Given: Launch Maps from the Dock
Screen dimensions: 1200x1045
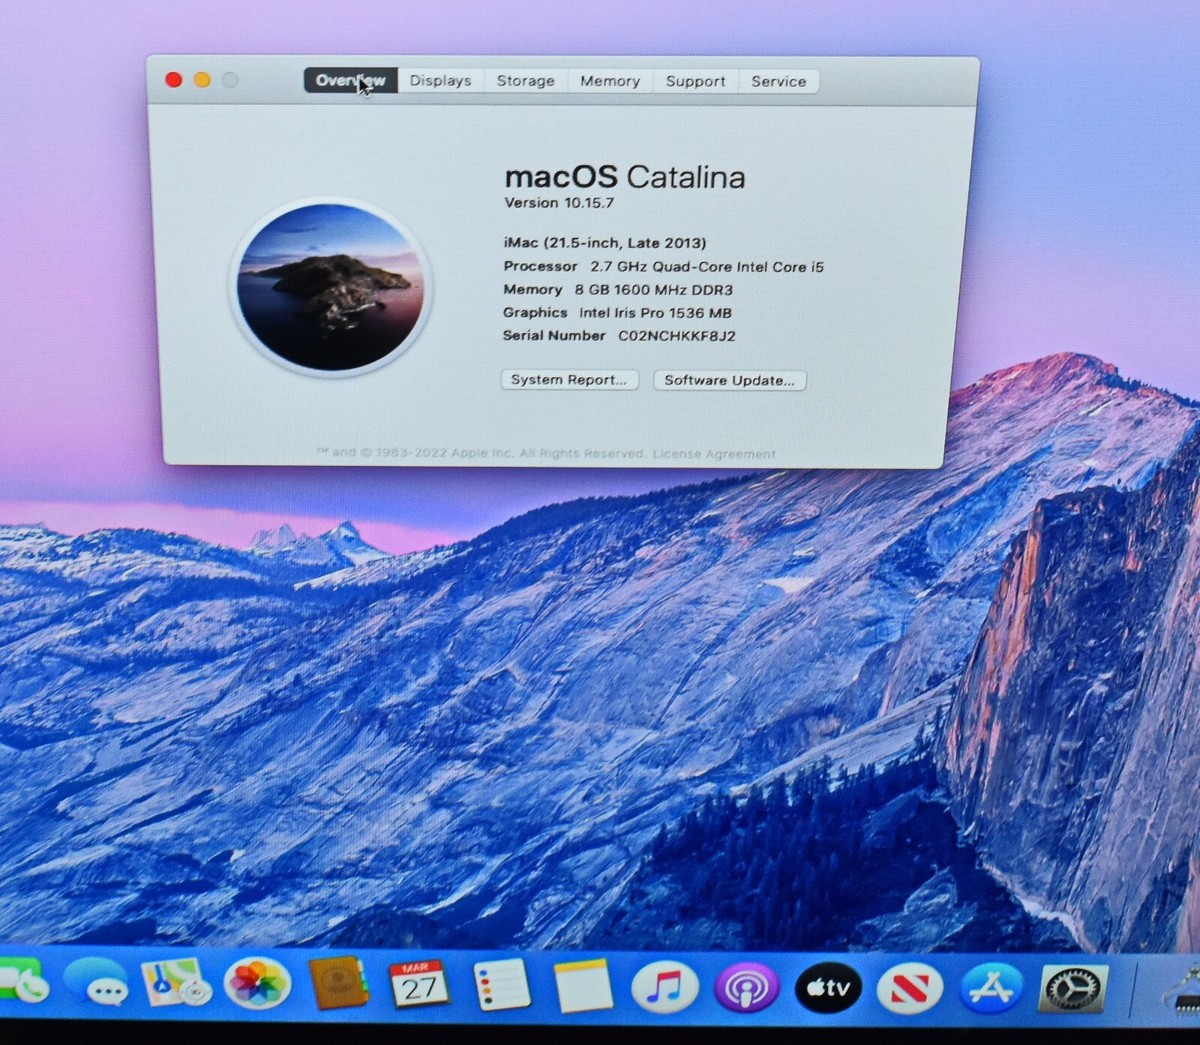Looking at the screenshot, I should point(176,983).
